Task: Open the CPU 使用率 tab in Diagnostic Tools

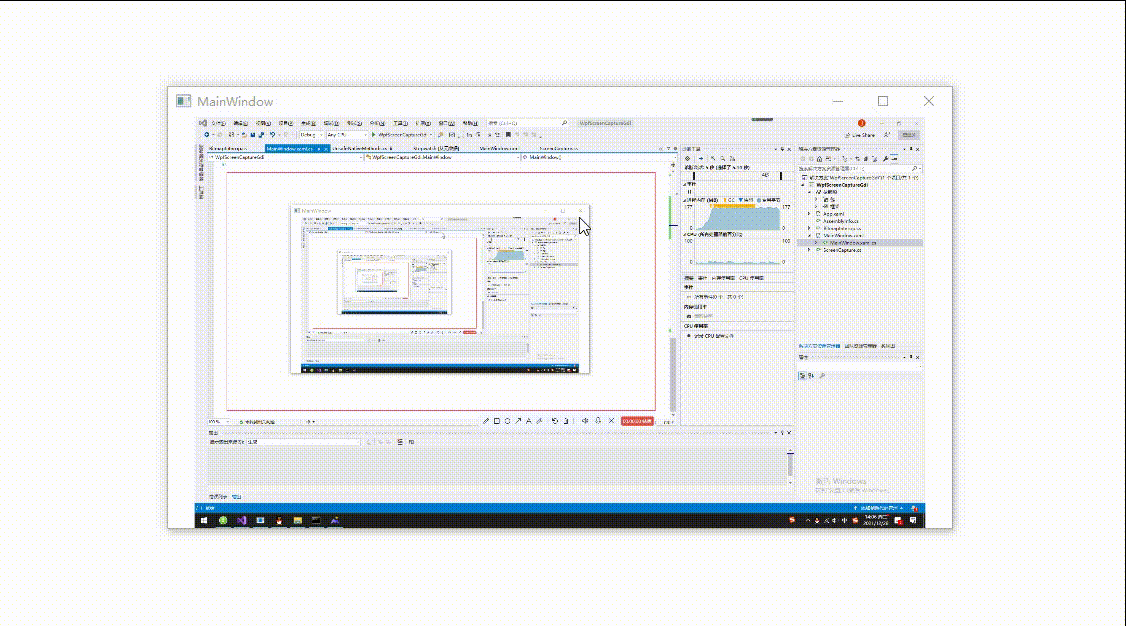Action: click(751, 278)
